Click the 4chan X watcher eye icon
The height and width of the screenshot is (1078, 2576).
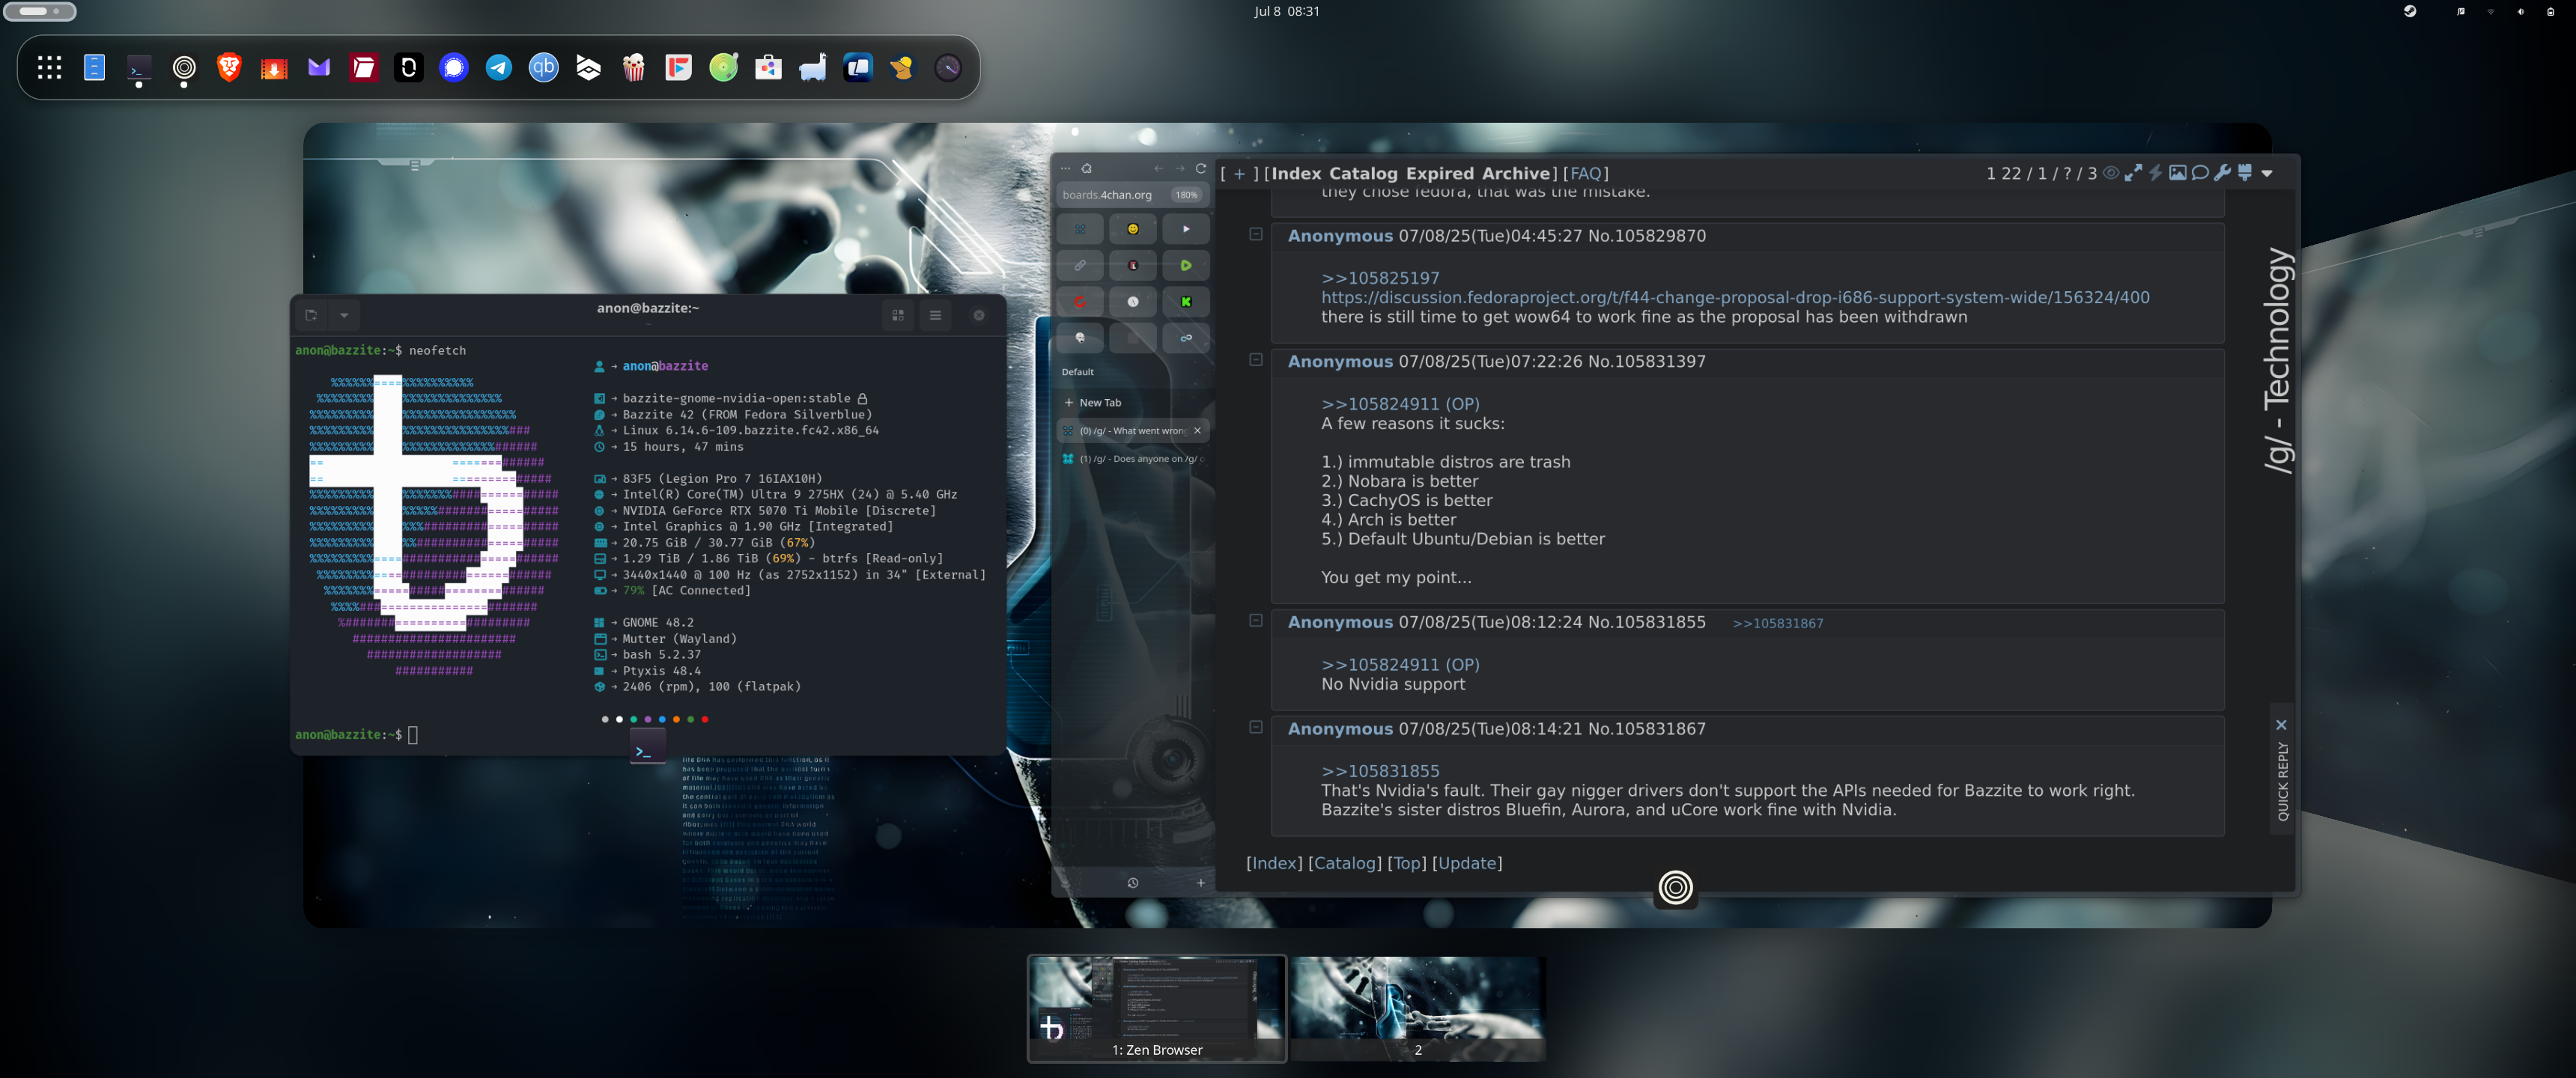(x=2111, y=173)
